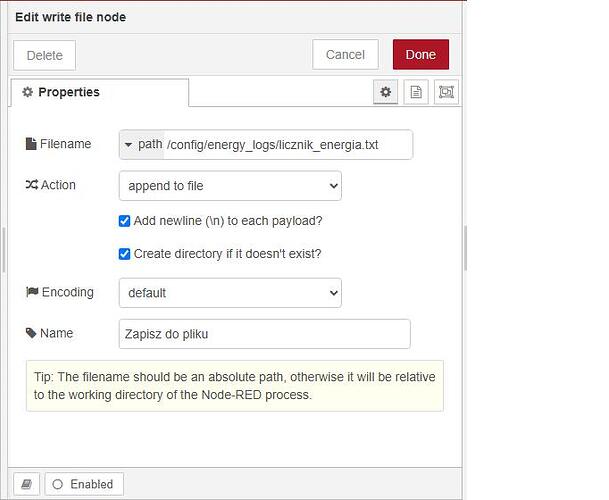Open the Action dropdown append to file
Screen dimensions: 609x500
click(230, 186)
